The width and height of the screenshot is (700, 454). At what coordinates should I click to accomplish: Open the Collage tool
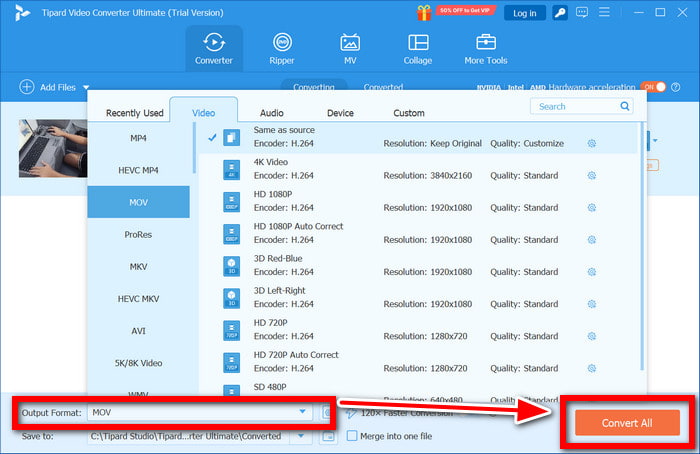pyautogui.click(x=418, y=49)
